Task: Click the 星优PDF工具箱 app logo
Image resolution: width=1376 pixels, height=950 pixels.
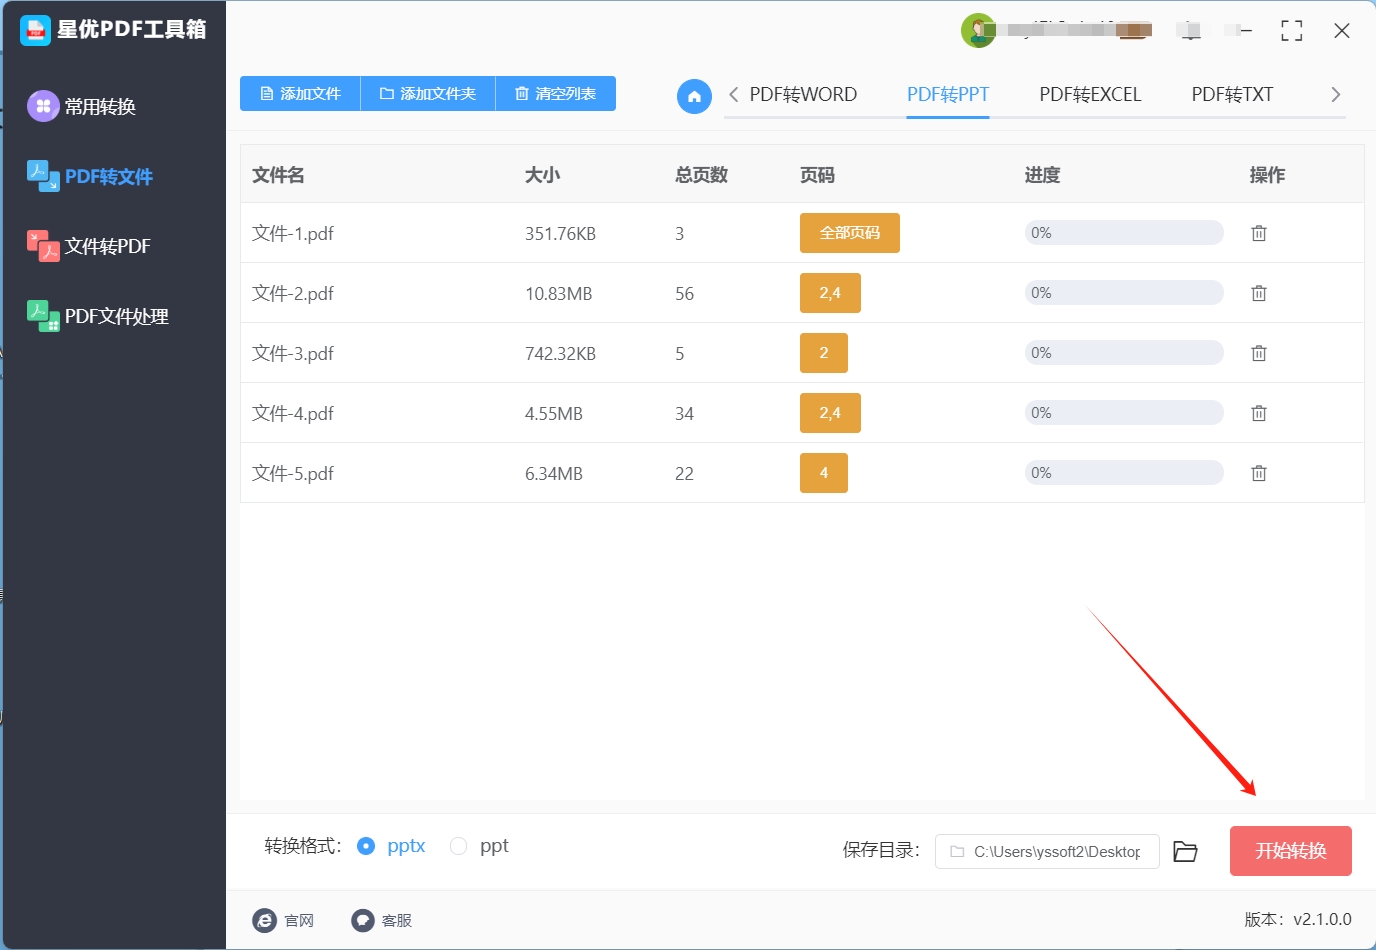Action: click(35, 30)
